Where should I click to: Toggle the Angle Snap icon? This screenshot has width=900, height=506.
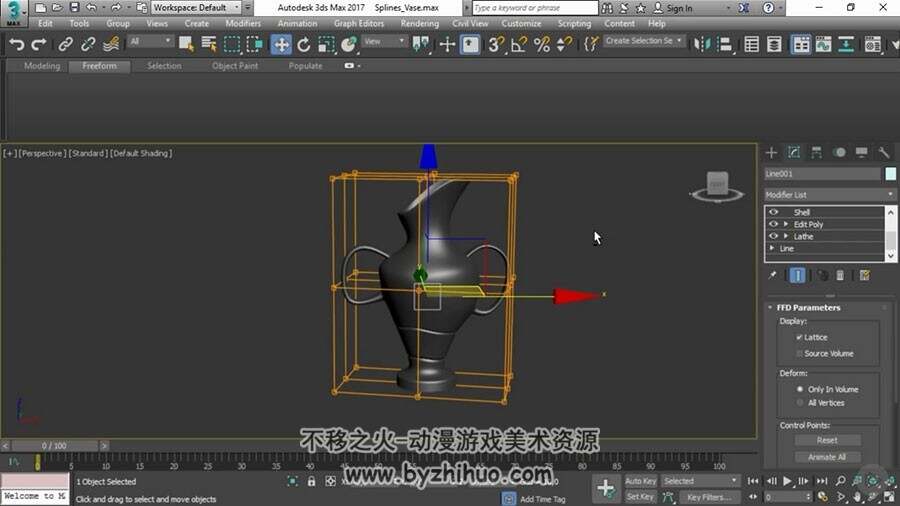(519, 45)
